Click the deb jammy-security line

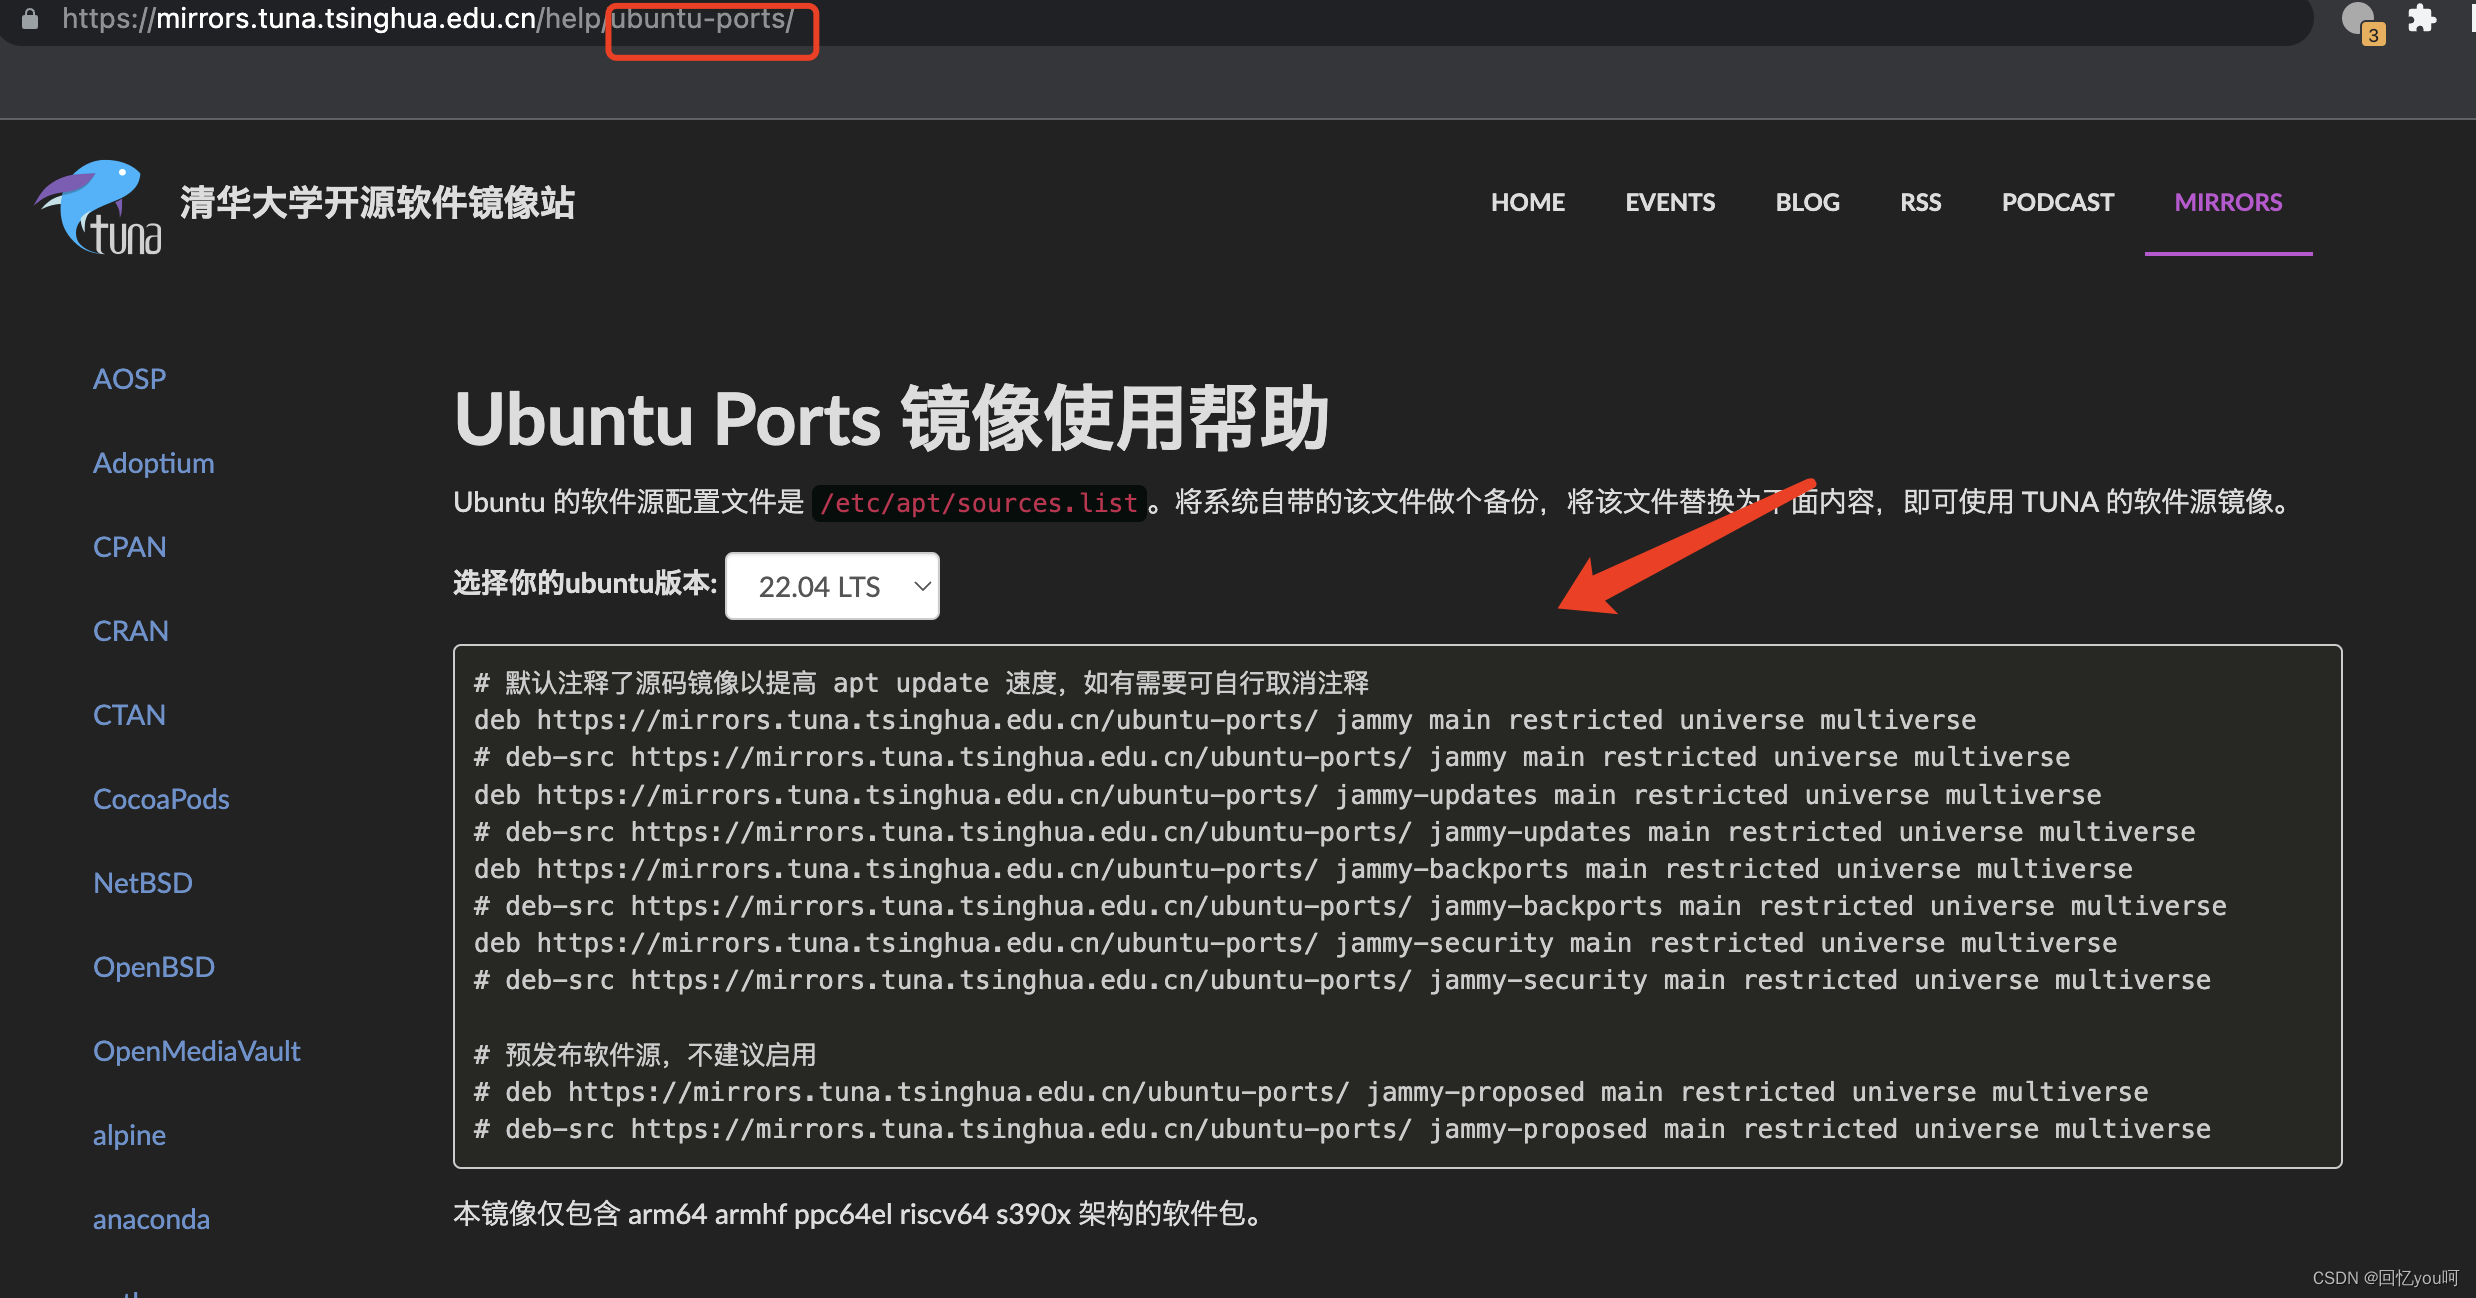click(x=1296, y=943)
